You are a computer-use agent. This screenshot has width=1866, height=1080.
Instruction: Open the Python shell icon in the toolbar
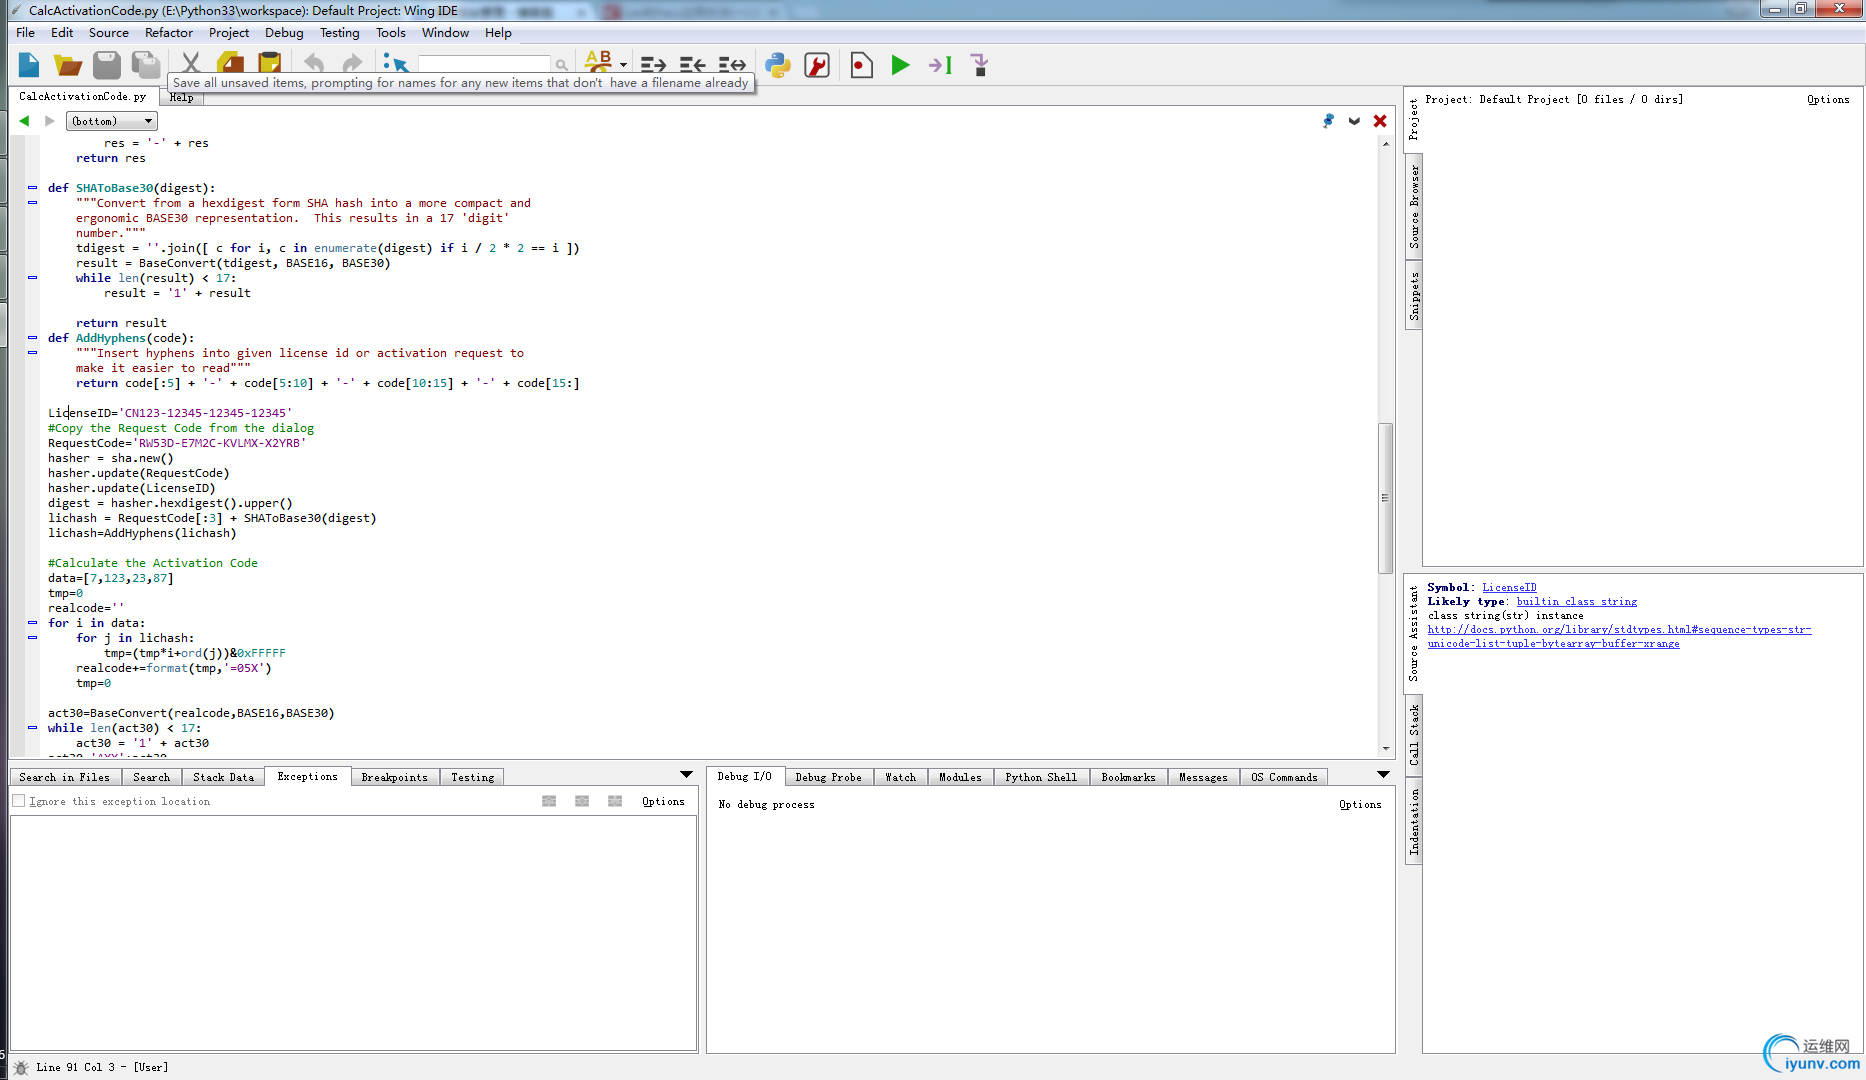pyautogui.click(x=778, y=65)
